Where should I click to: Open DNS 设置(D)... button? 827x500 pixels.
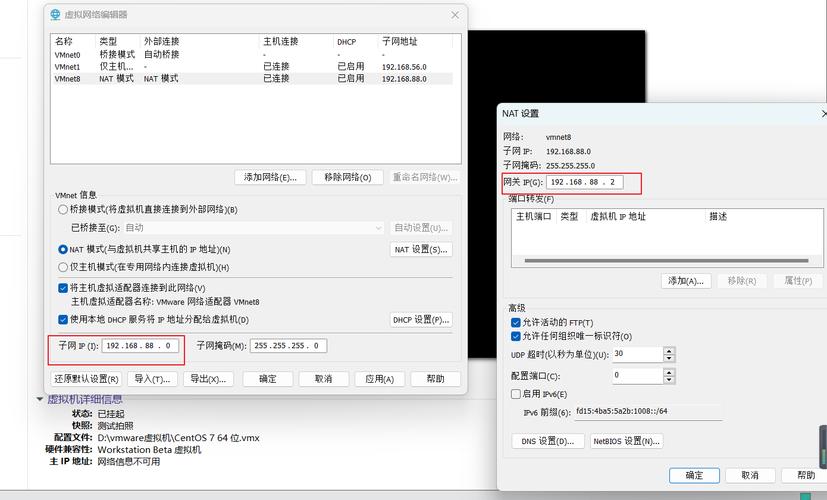pyautogui.click(x=547, y=441)
